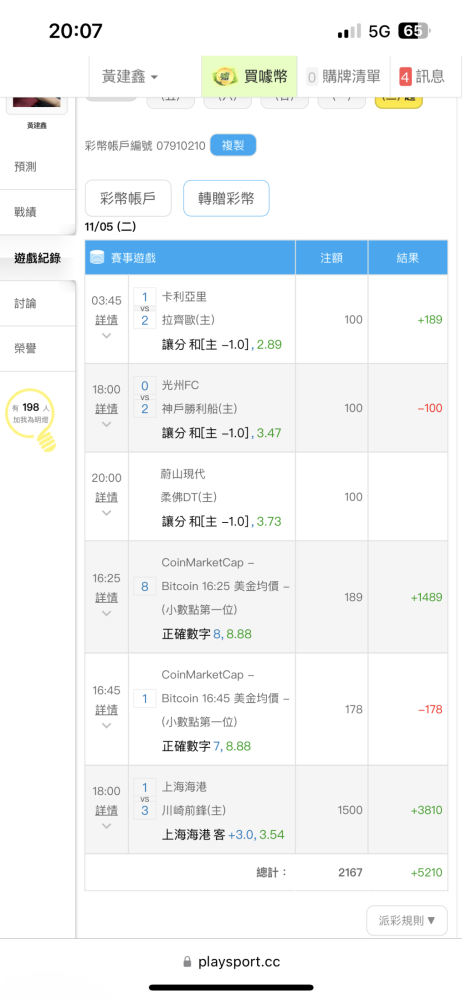Viewport: 462px width, 1000px height.
Task: Open the 黃建鑫 user dropdown
Action: pyautogui.click(x=130, y=77)
